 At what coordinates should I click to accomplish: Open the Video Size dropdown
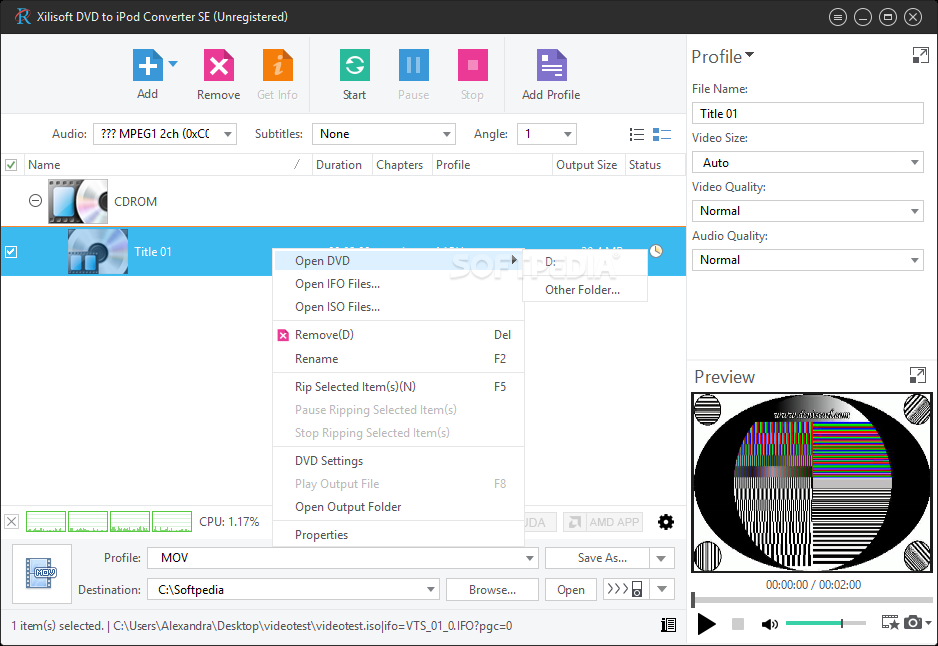pyautogui.click(x=807, y=162)
